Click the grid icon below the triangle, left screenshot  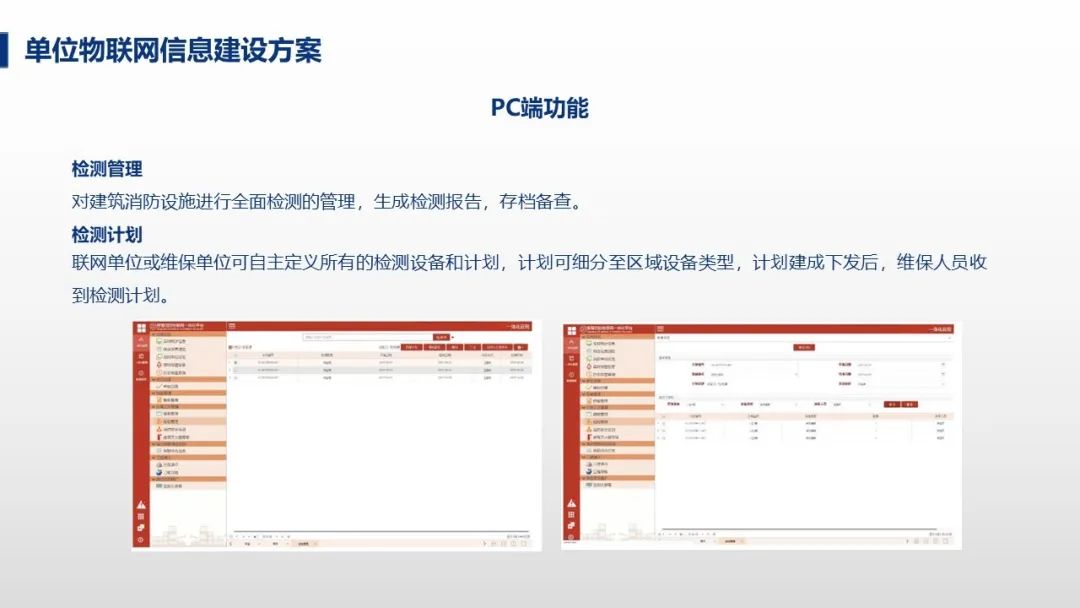[x=141, y=516]
